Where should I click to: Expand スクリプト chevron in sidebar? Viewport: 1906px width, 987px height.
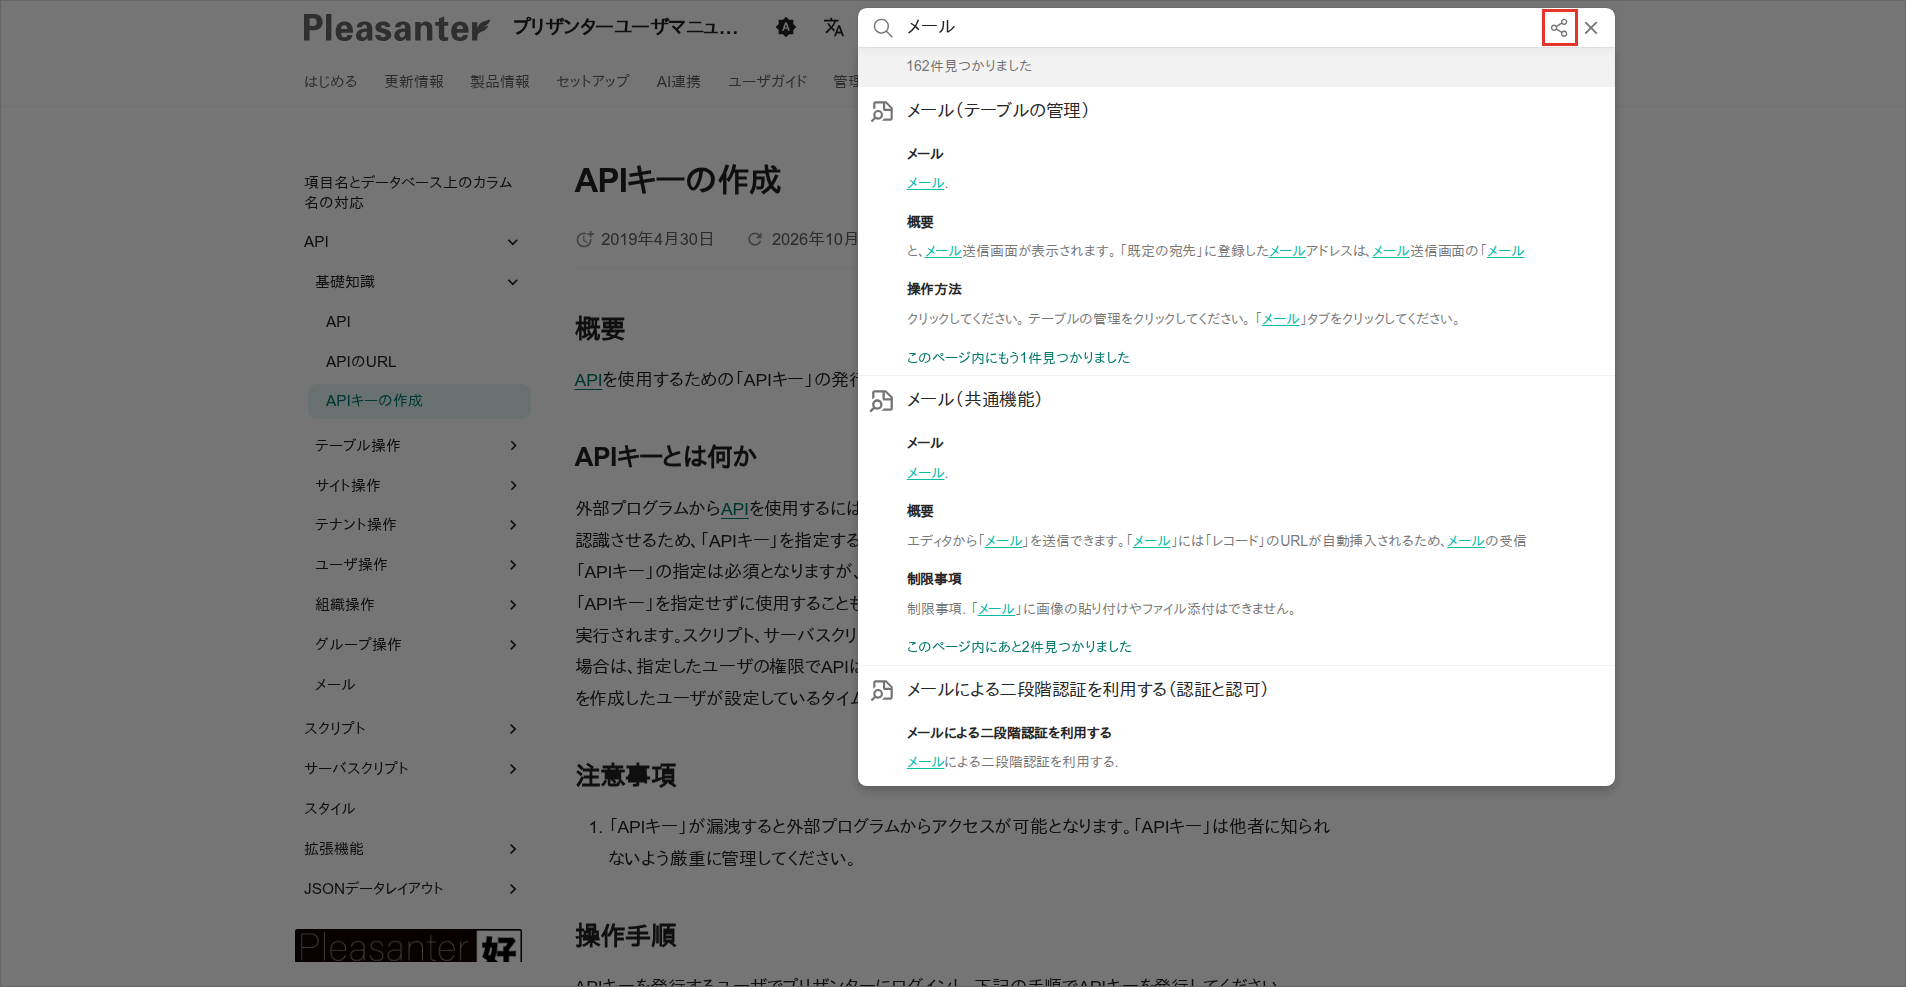click(x=513, y=729)
